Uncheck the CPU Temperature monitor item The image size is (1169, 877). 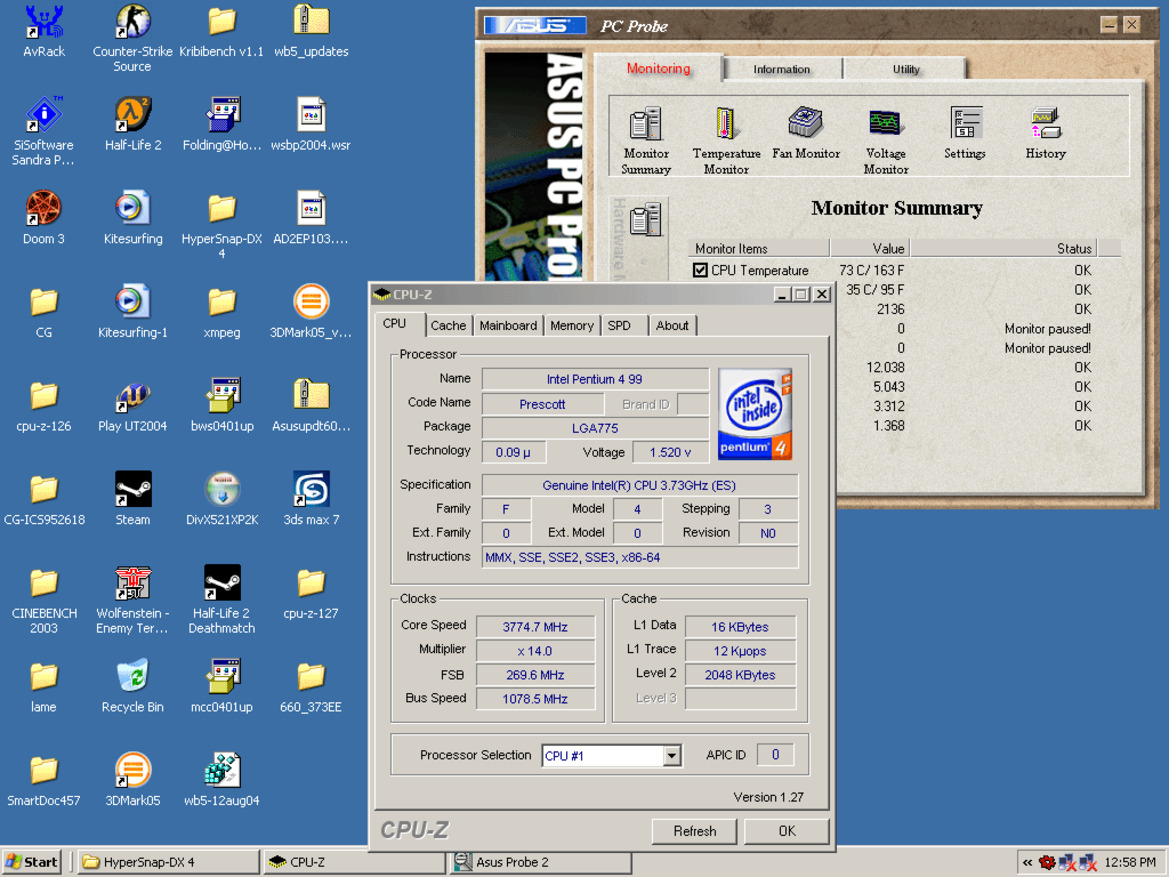coord(700,270)
